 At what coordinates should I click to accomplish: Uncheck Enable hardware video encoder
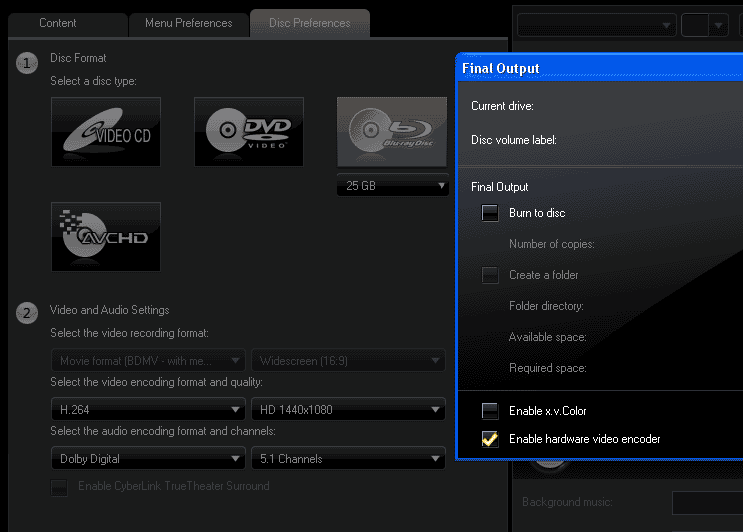tap(490, 439)
